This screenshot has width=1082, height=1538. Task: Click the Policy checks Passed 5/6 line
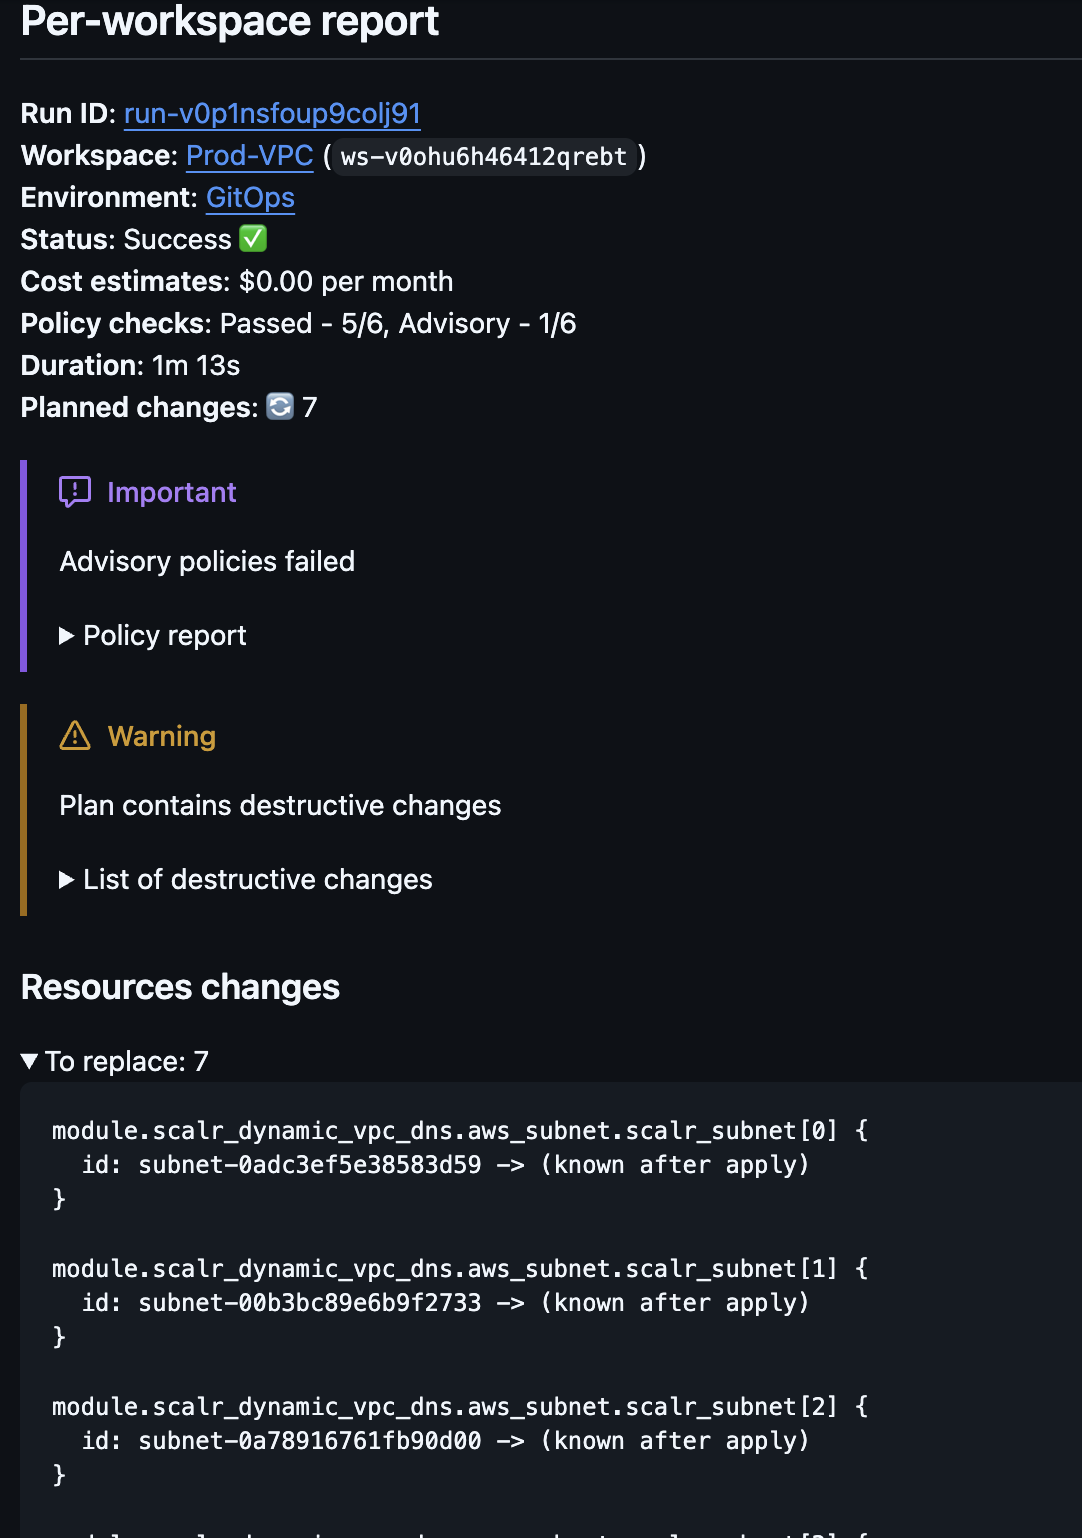[x=298, y=324]
